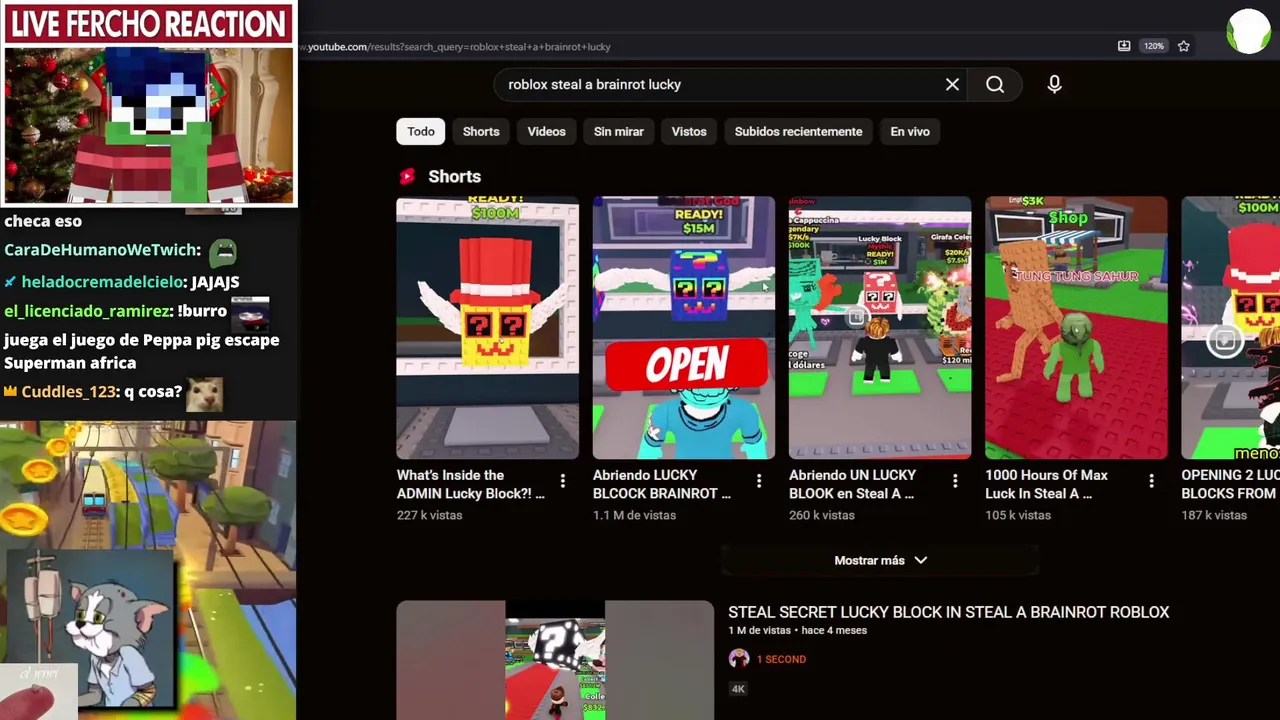1280x720 pixels.
Task: Click the 4K quality badge
Action: (738, 688)
